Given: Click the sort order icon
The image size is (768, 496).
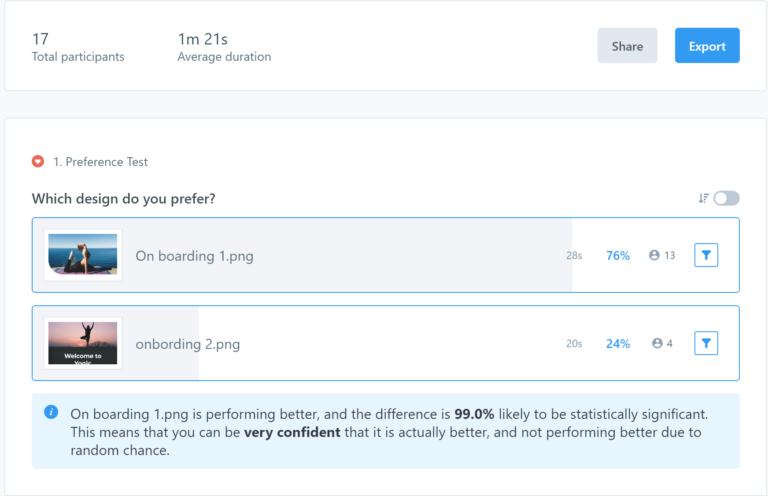Looking at the screenshot, I should (704, 198).
